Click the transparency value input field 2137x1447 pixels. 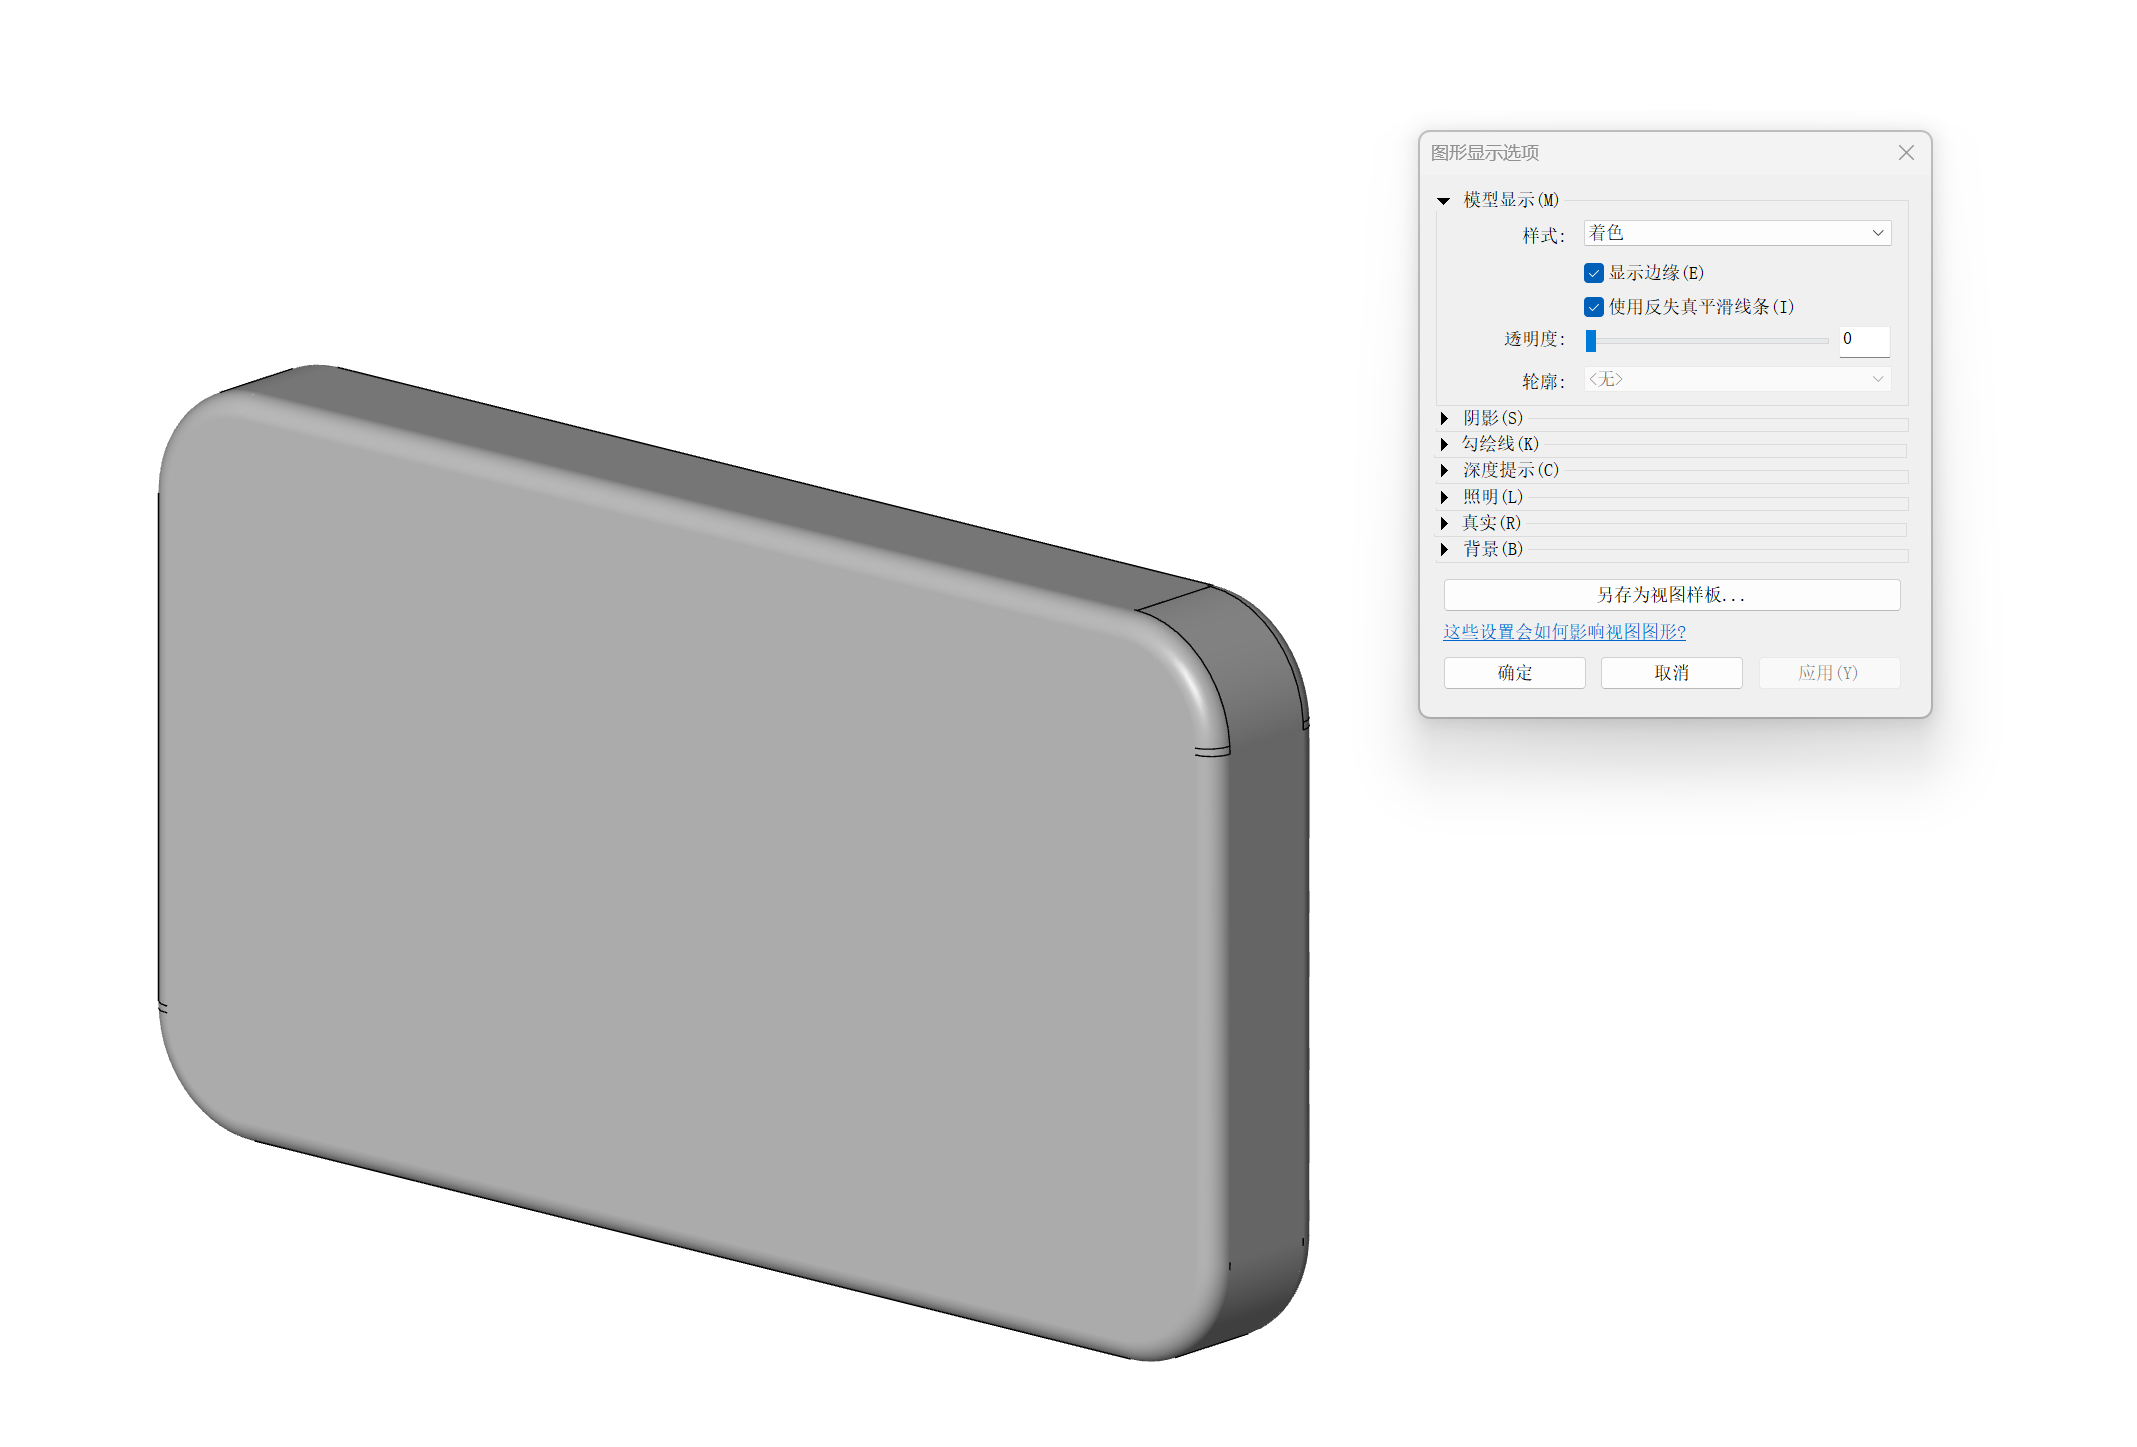pyautogui.click(x=1863, y=340)
